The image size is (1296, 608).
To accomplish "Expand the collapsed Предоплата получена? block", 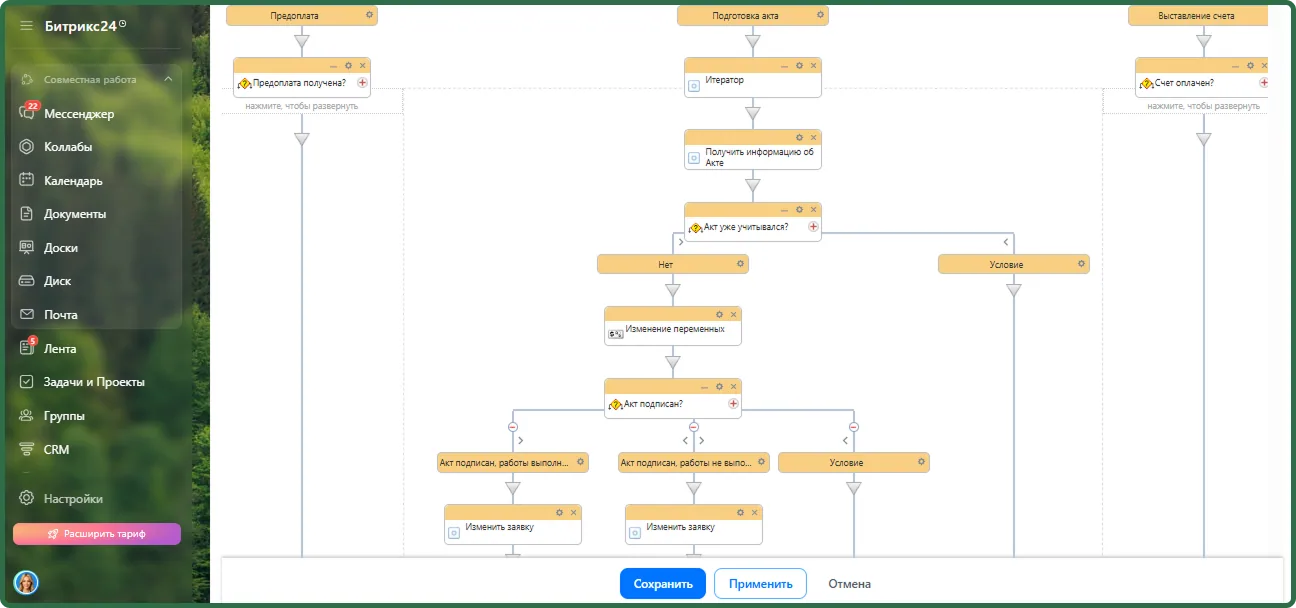I will 301,106.
